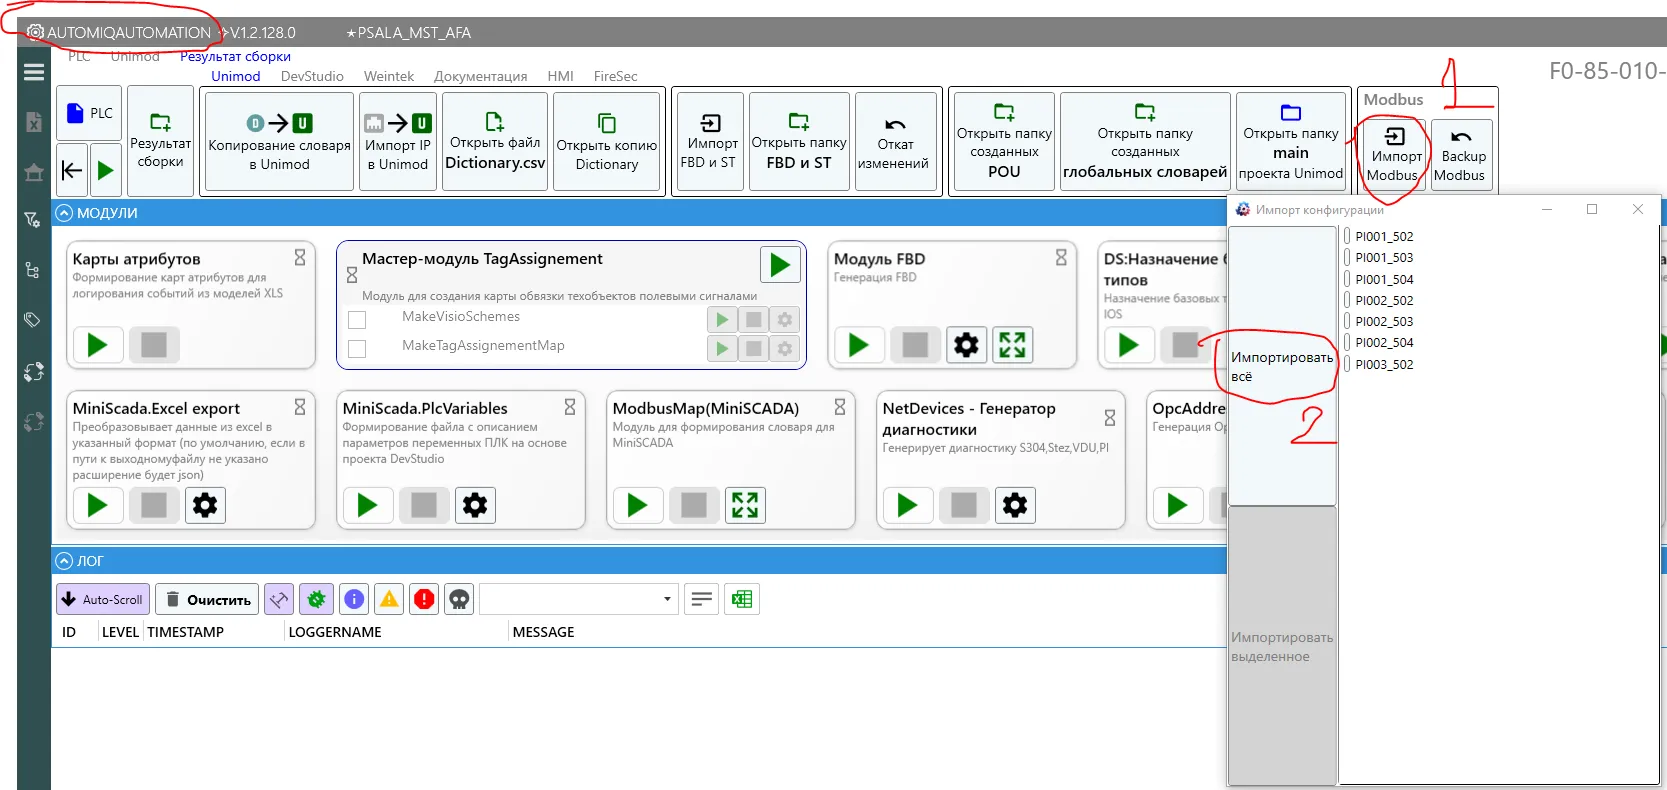This screenshot has height=790, width=1667.
Task: Open the Результат сборки folder button
Action: point(160,141)
